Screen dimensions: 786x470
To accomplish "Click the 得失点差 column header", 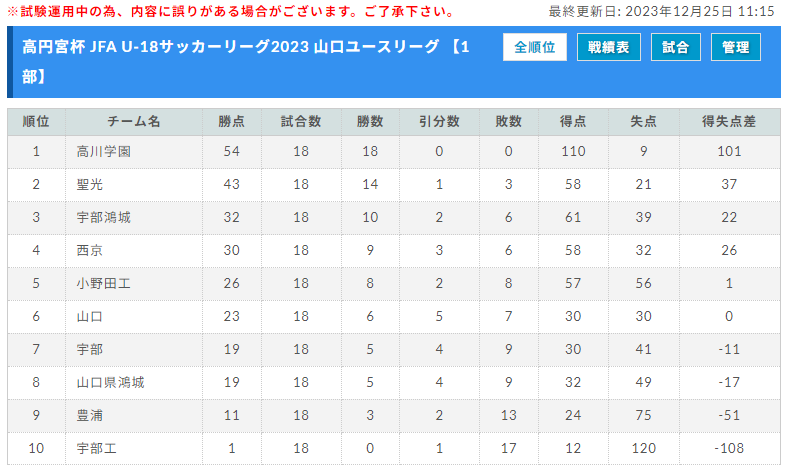I will [729, 122].
